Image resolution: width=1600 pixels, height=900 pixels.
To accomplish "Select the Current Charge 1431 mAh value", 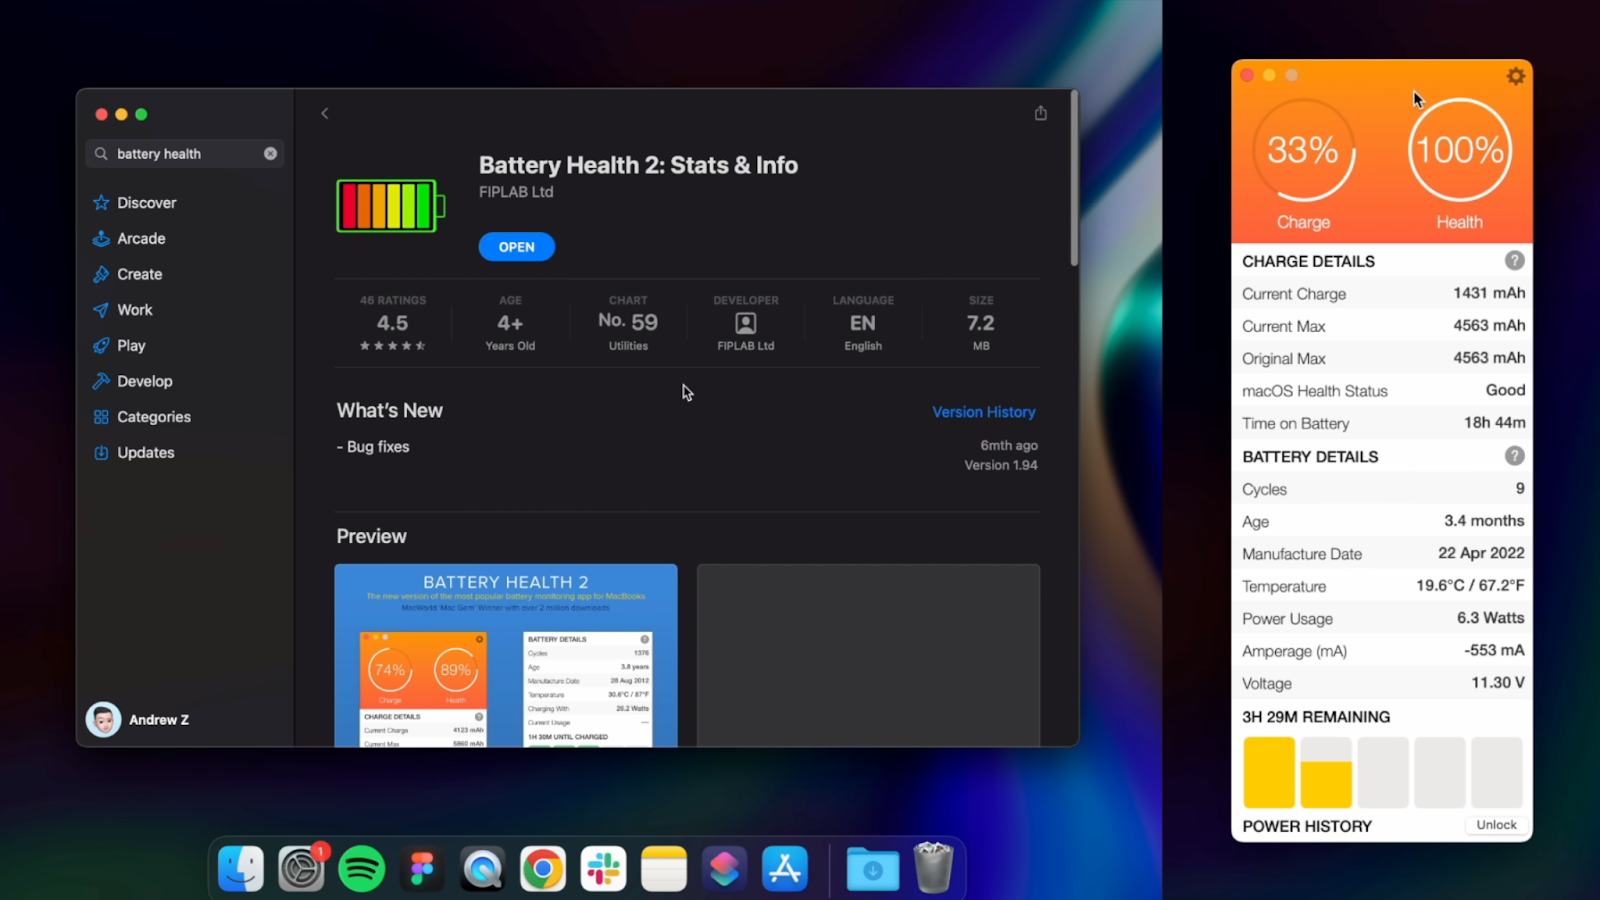I will point(1489,293).
